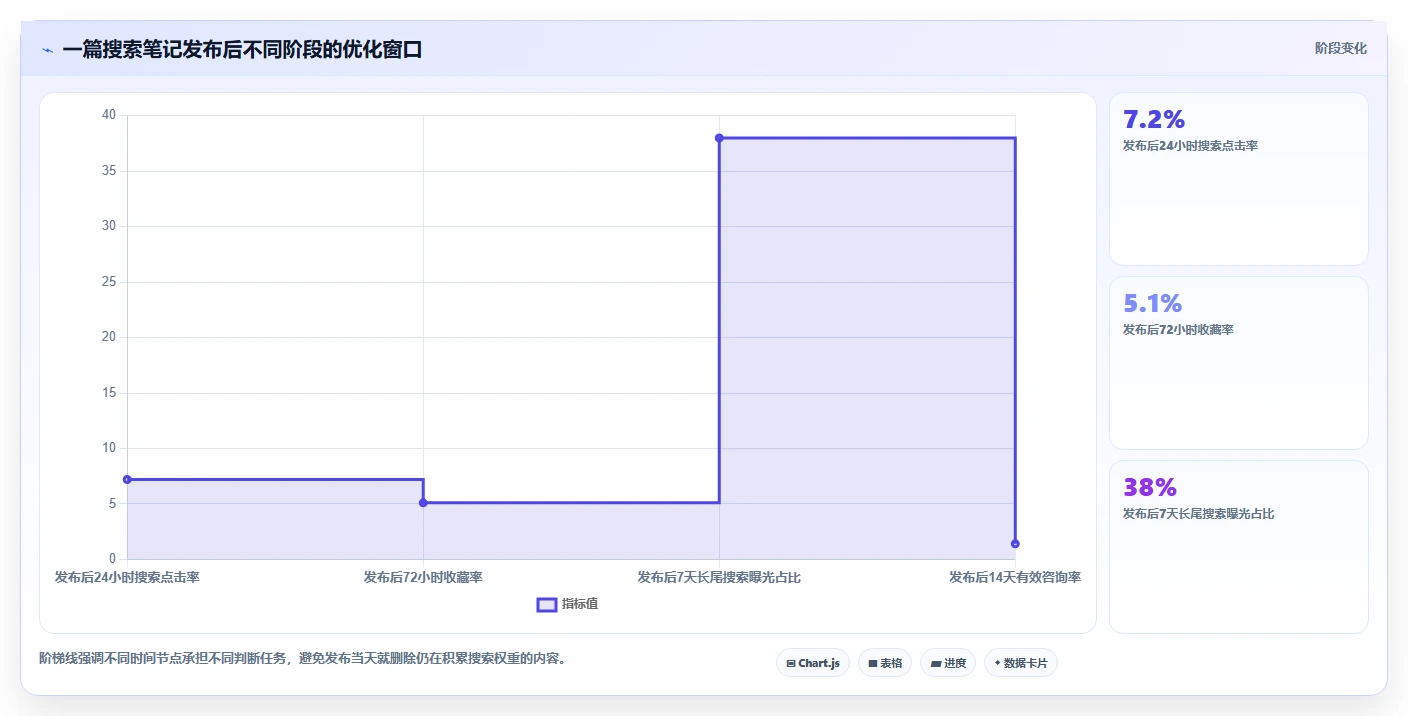Viewport: 1408px width, 716px height.
Task: Select the Chart.js chip
Action: [813, 663]
